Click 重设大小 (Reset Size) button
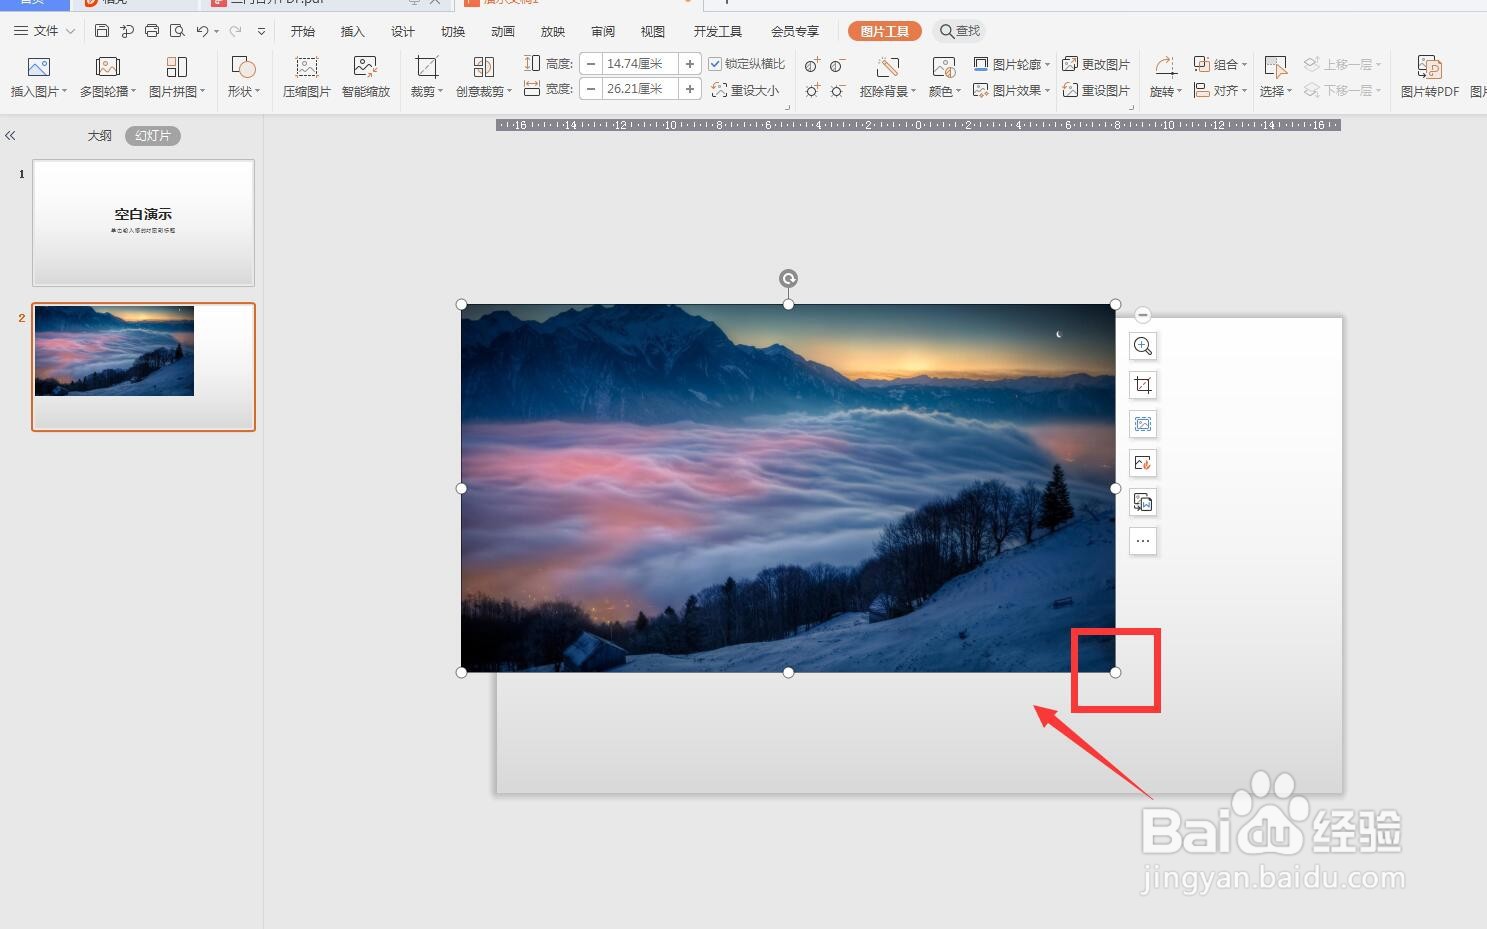Image resolution: width=1487 pixels, height=929 pixels. (745, 90)
